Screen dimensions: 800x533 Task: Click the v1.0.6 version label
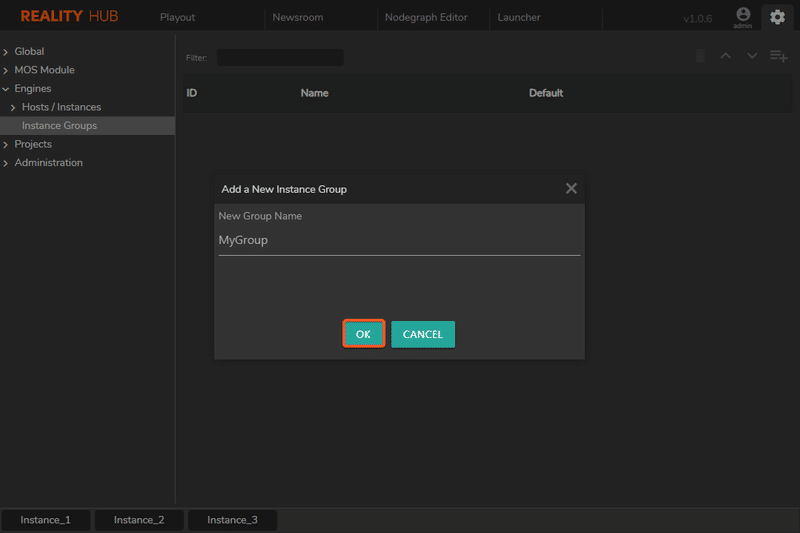697,19
